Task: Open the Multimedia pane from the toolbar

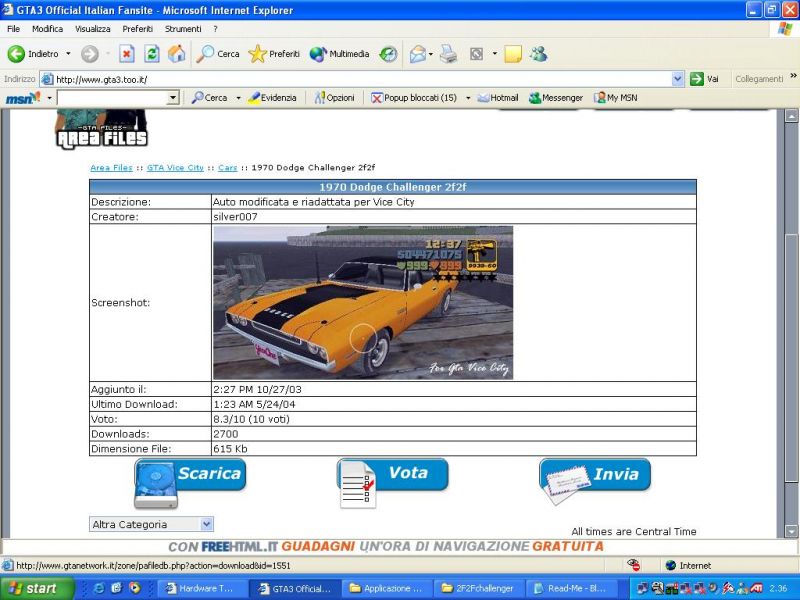Action: pos(339,54)
